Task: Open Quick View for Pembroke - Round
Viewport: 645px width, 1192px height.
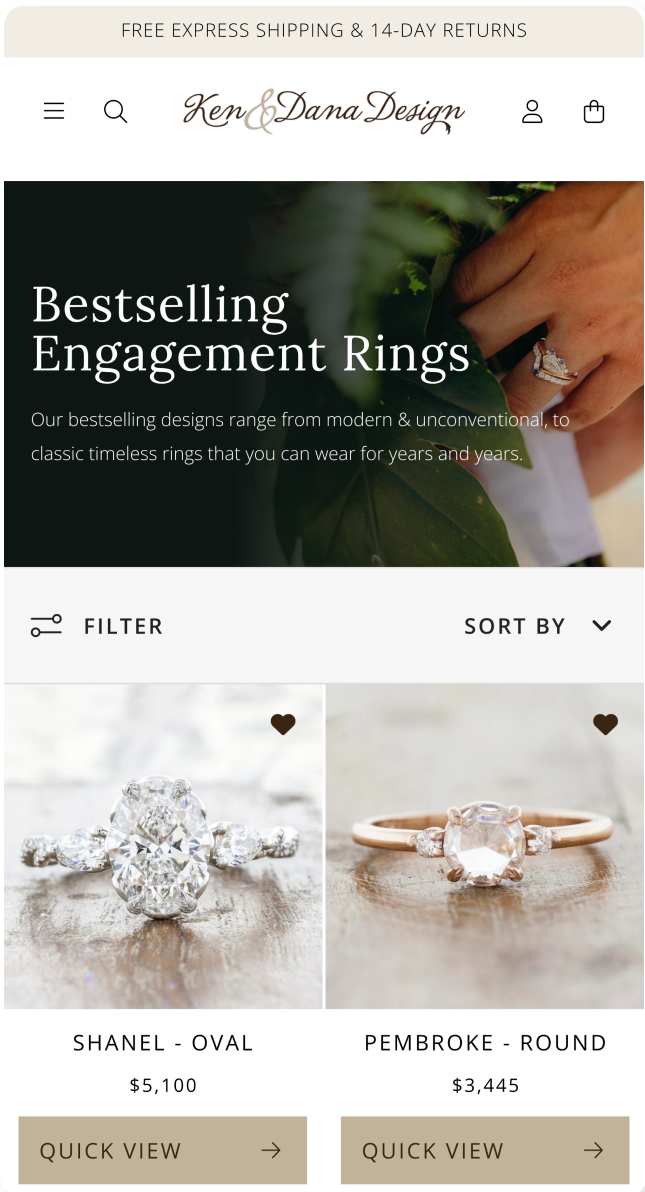Action: pyautogui.click(x=485, y=1150)
